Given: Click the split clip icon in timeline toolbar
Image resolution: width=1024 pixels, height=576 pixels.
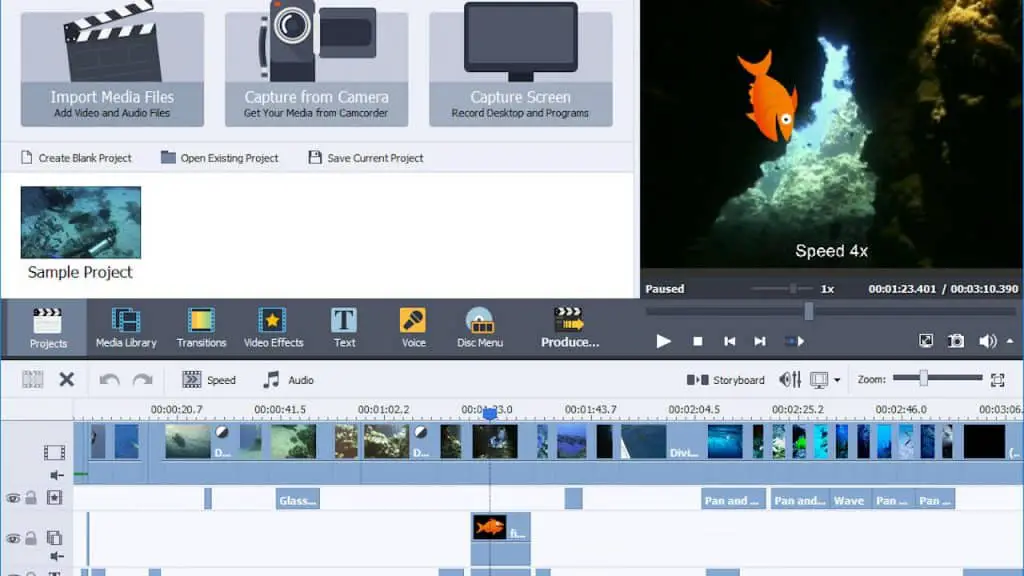Looking at the screenshot, I should click(x=33, y=379).
